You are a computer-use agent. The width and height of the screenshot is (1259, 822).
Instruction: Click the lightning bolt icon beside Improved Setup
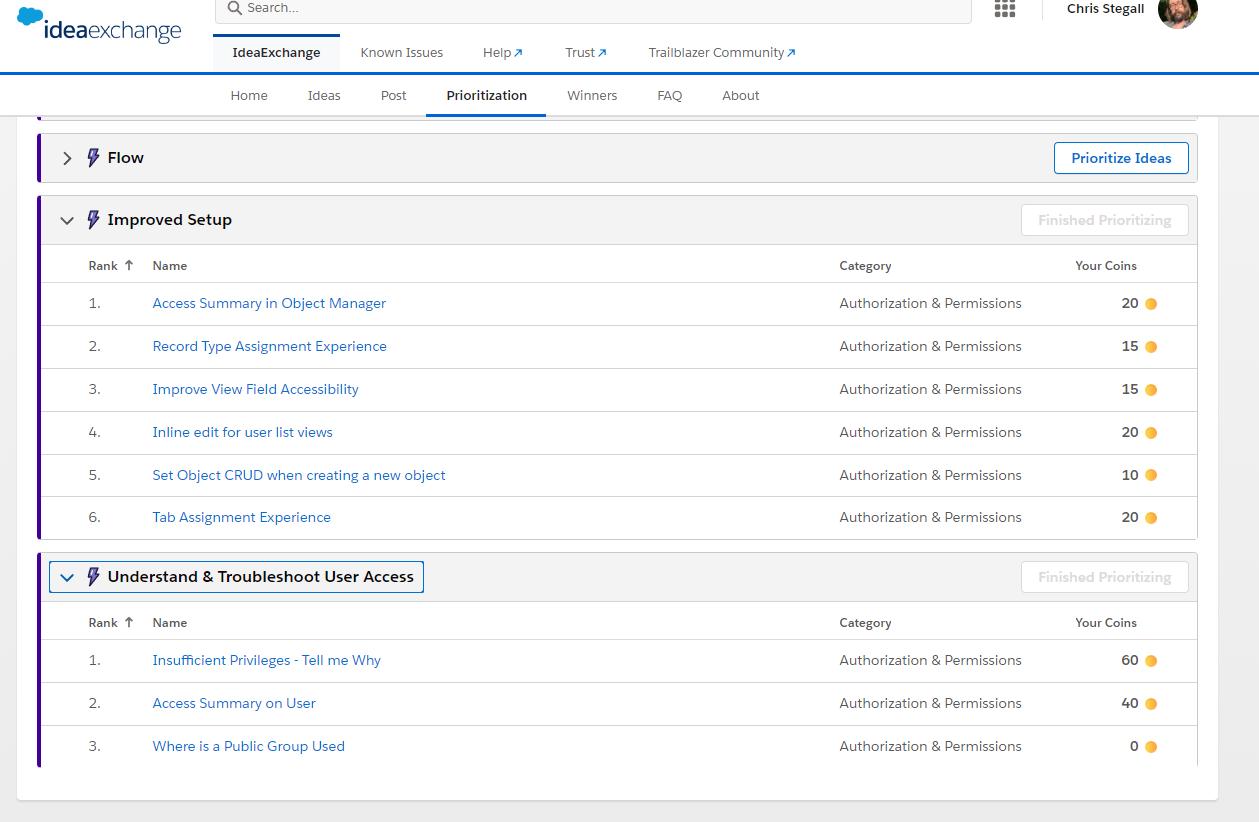pyautogui.click(x=93, y=220)
